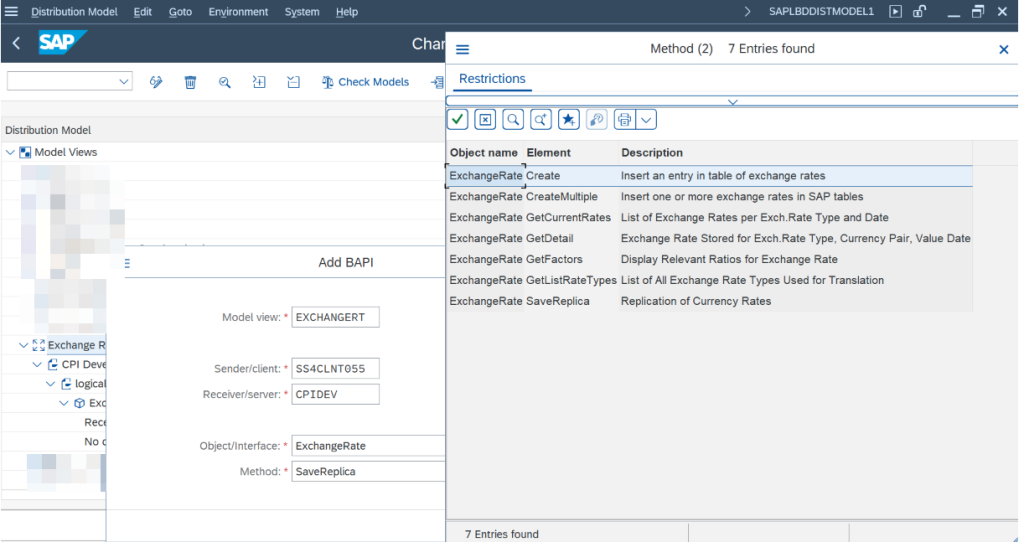Click the Find Next icon in popup
This screenshot has width=1024, height=542.
tap(541, 120)
